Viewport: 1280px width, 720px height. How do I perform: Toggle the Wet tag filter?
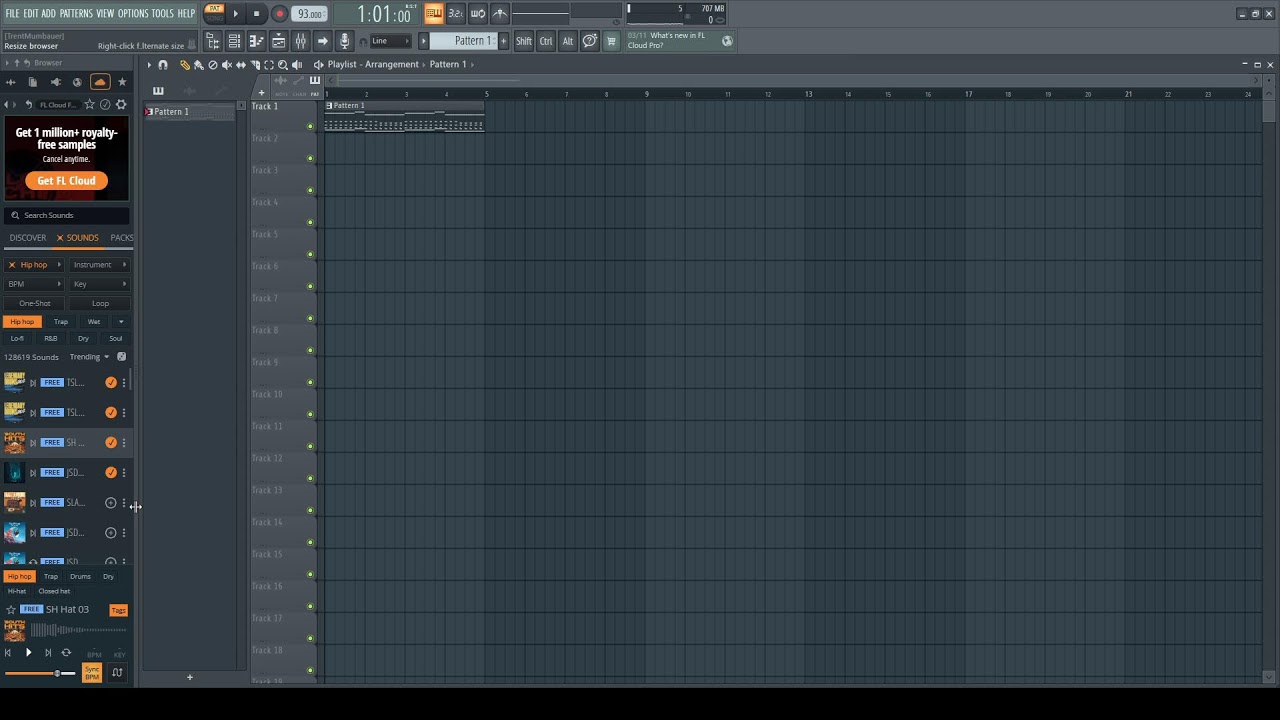click(x=94, y=322)
